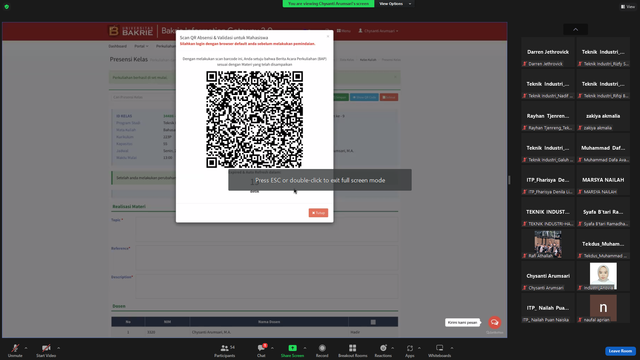Image resolution: width=640 pixels, height=360 pixels.
Task: Expand video options arrow beside Start Video
Action: coord(59,348)
